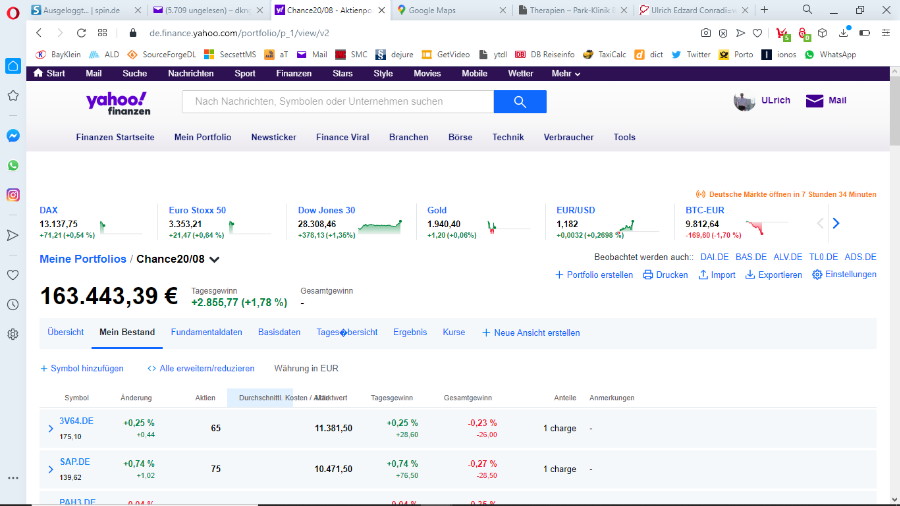Click the Exportieren download icon
This screenshot has width=900, height=506.
[750, 275]
